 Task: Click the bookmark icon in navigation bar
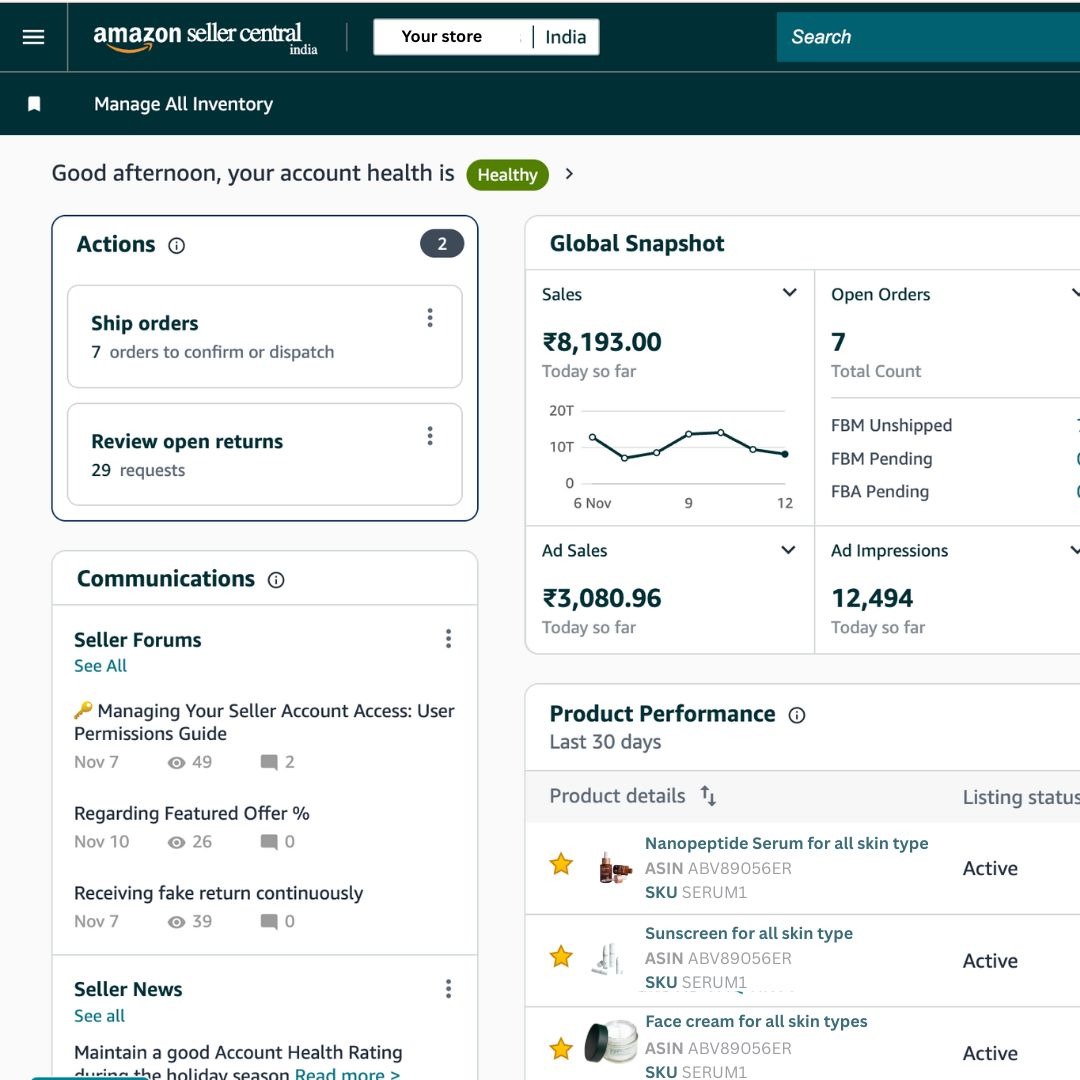point(34,104)
